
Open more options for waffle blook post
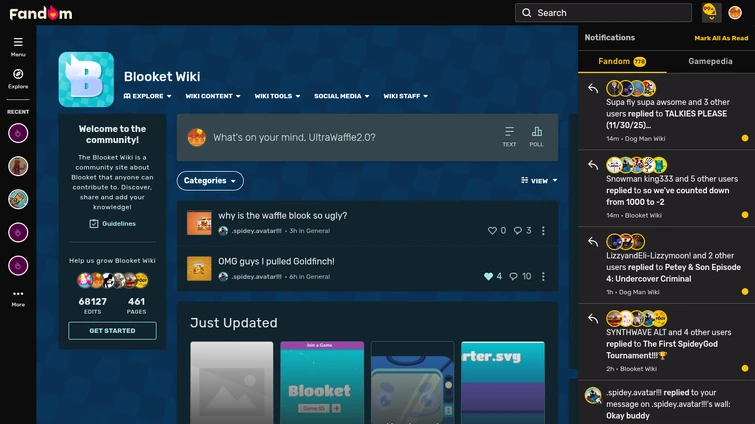pyautogui.click(x=543, y=231)
